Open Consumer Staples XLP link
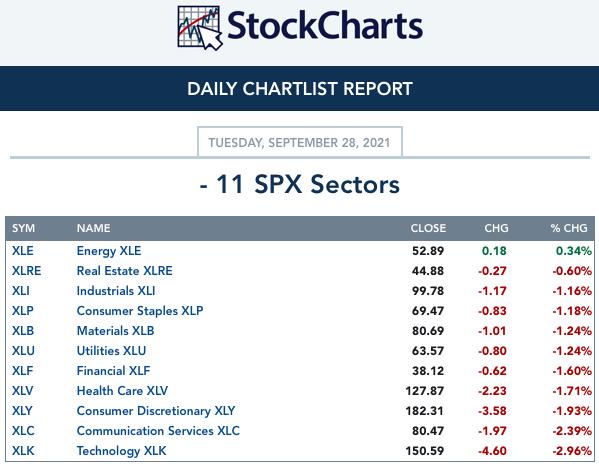The width and height of the screenshot is (599, 467). pos(140,311)
